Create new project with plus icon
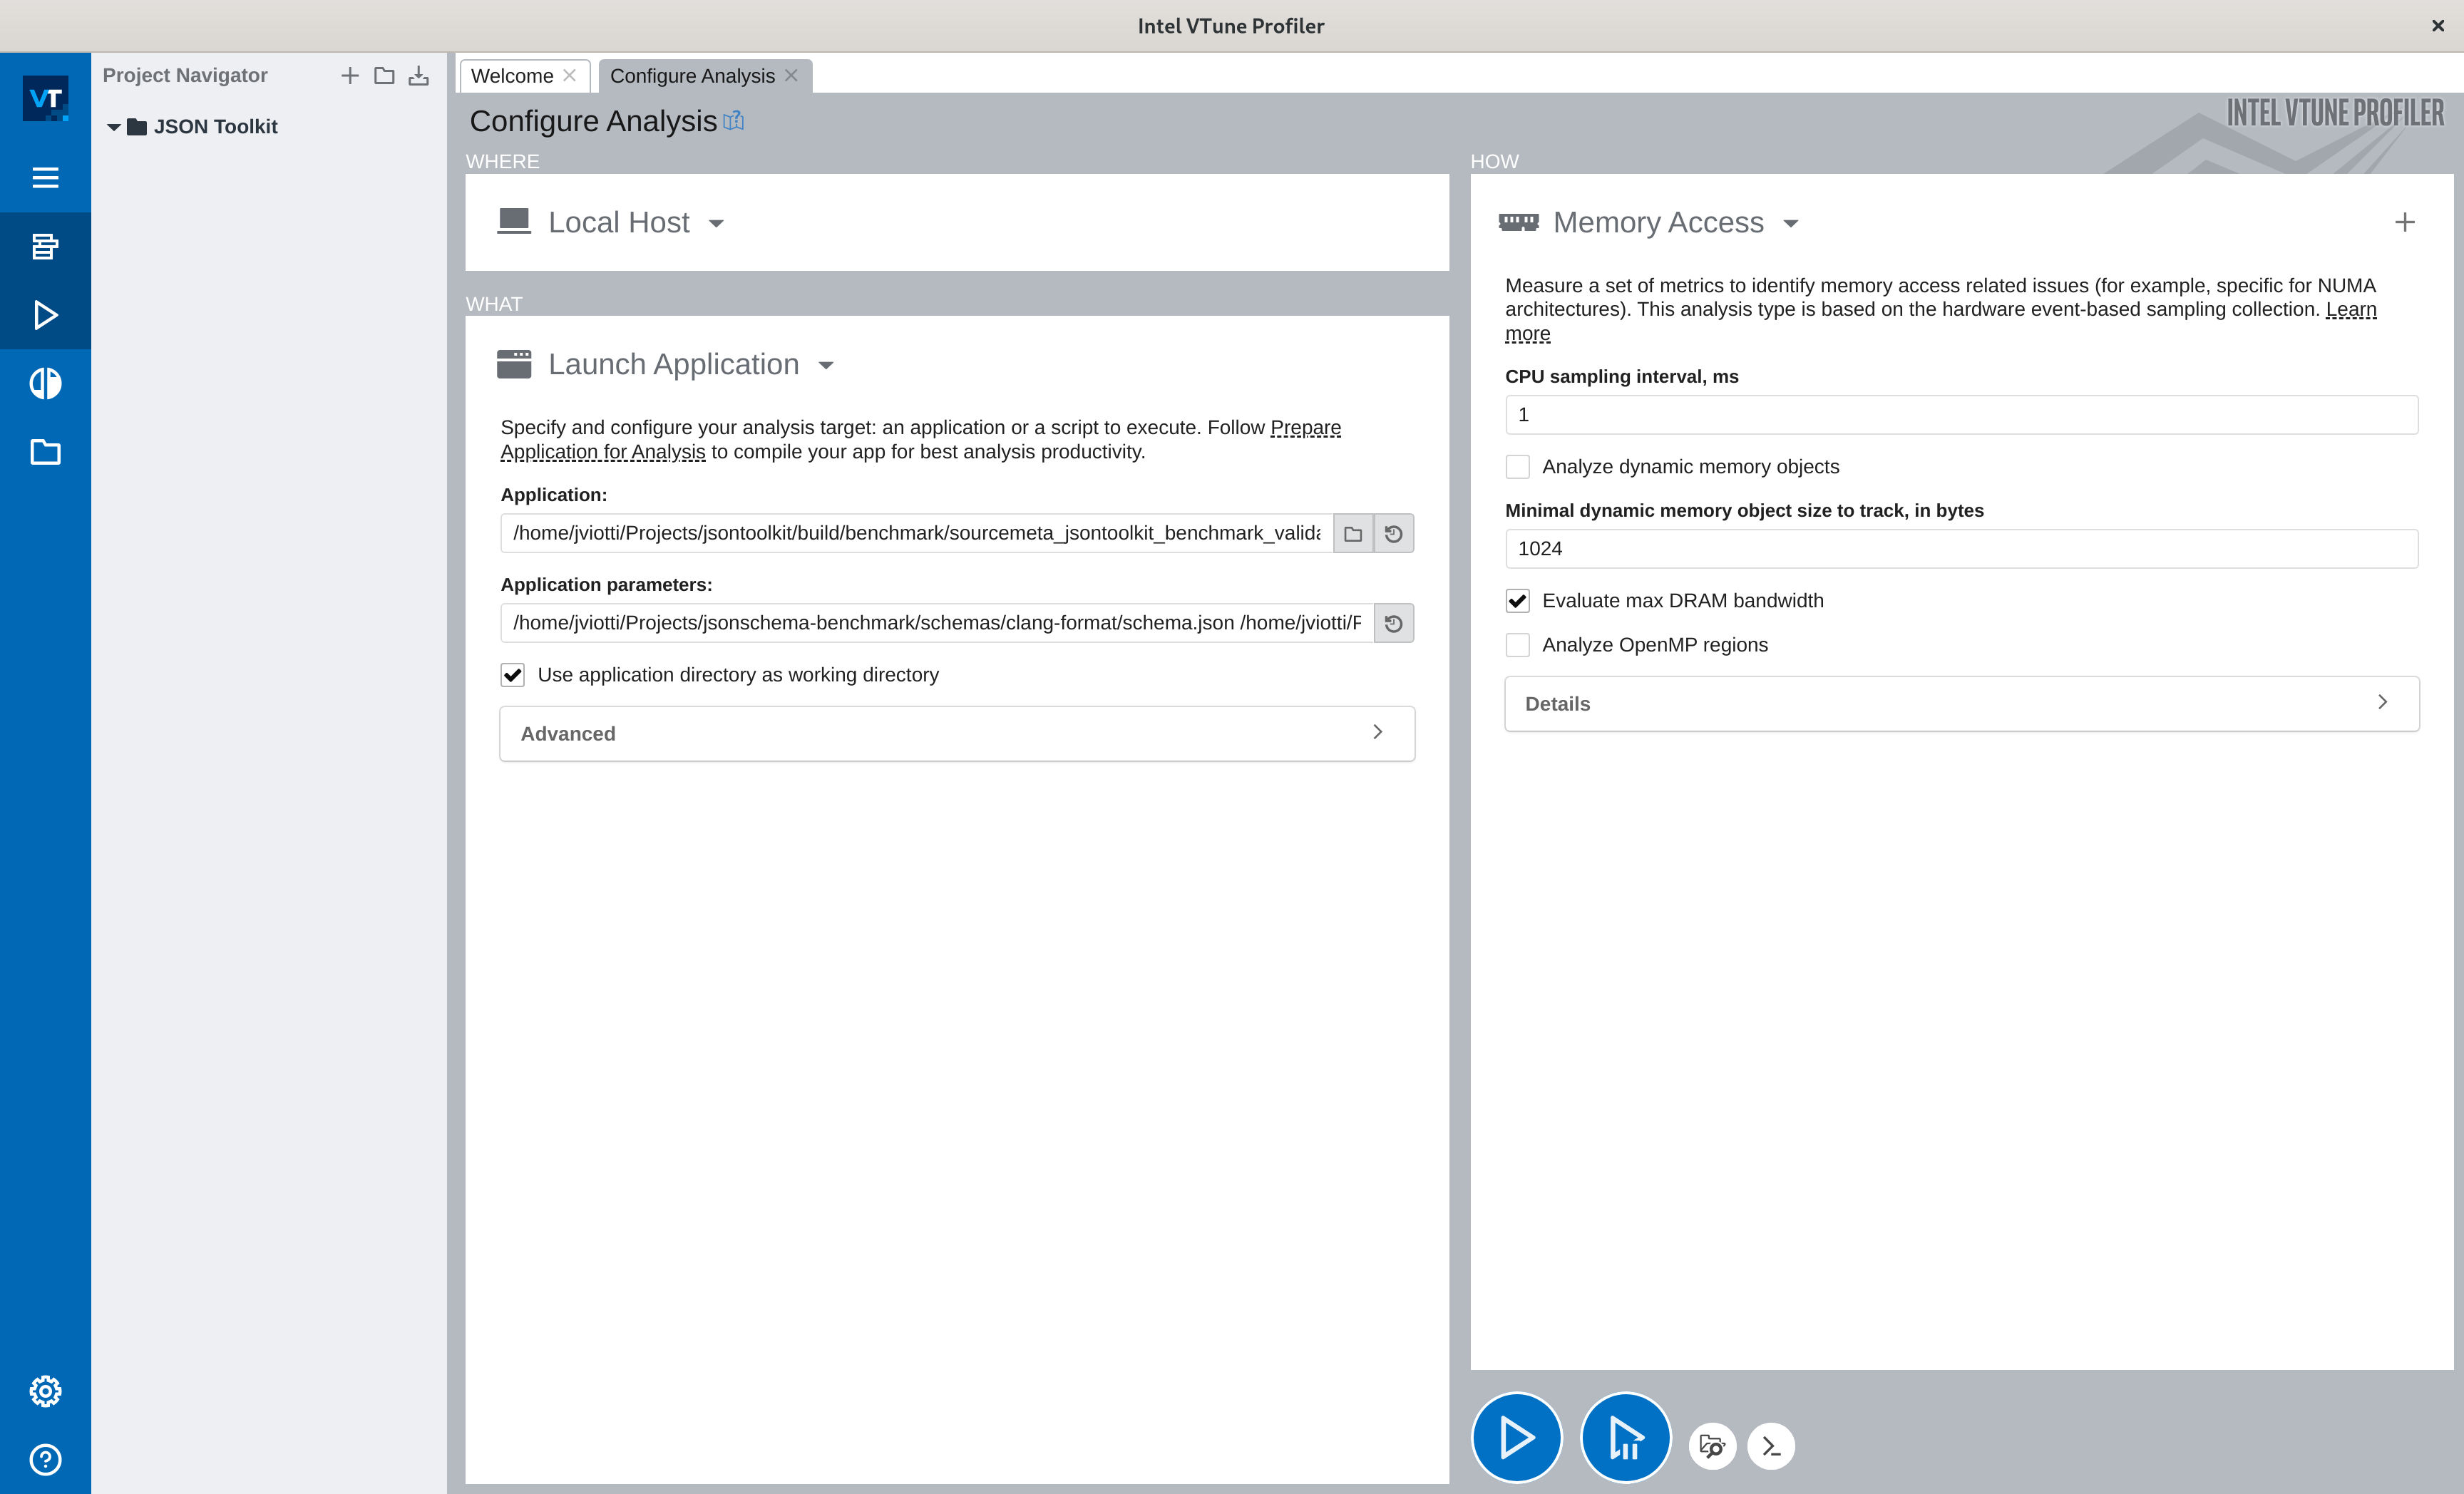This screenshot has width=2464, height=1494. 349,76
